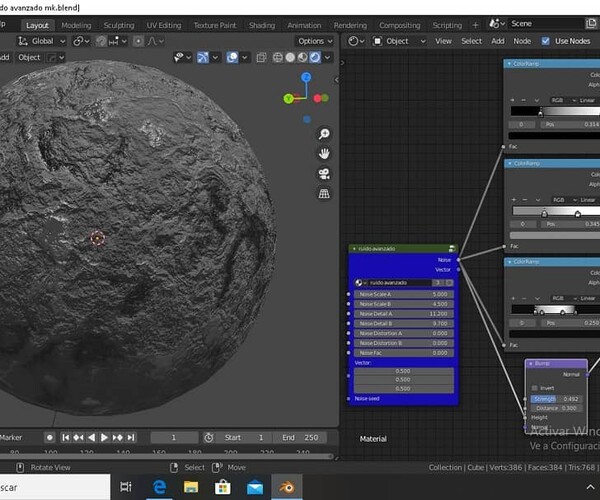Switch to the Shading workspace tab
The height and width of the screenshot is (500, 600).
(262, 25)
